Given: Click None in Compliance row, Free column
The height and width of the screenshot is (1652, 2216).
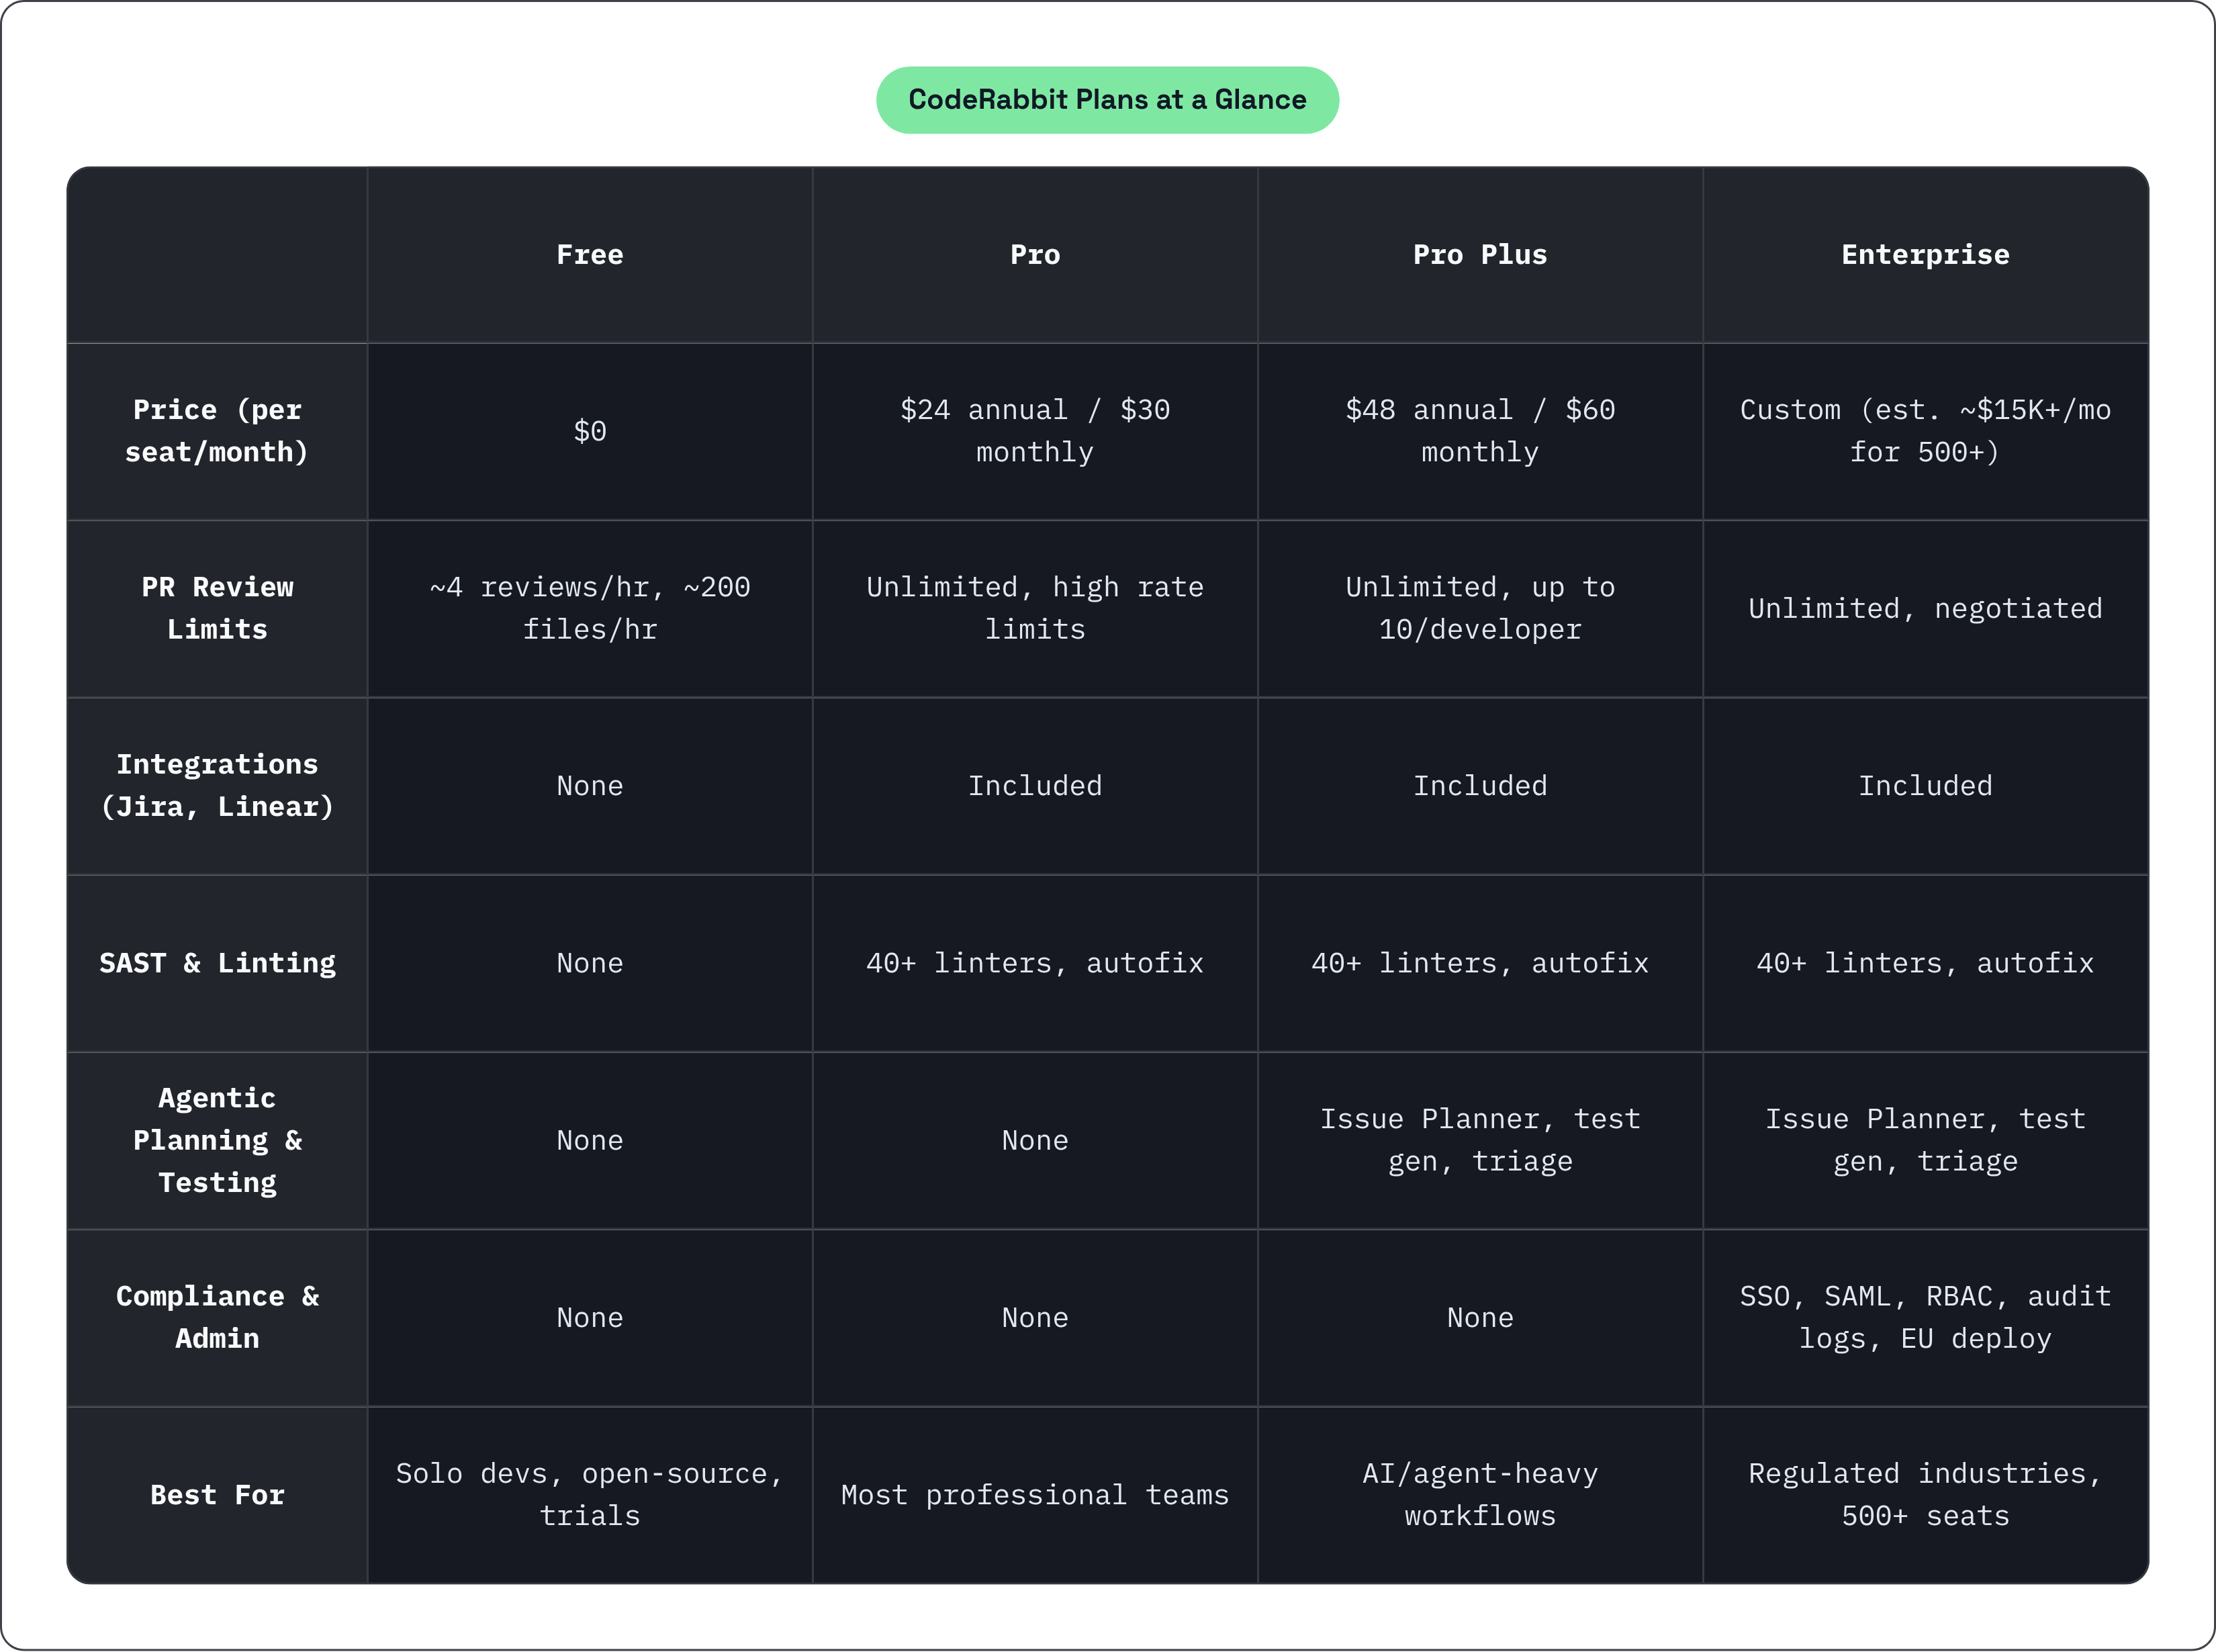Looking at the screenshot, I should coord(590,1317).
